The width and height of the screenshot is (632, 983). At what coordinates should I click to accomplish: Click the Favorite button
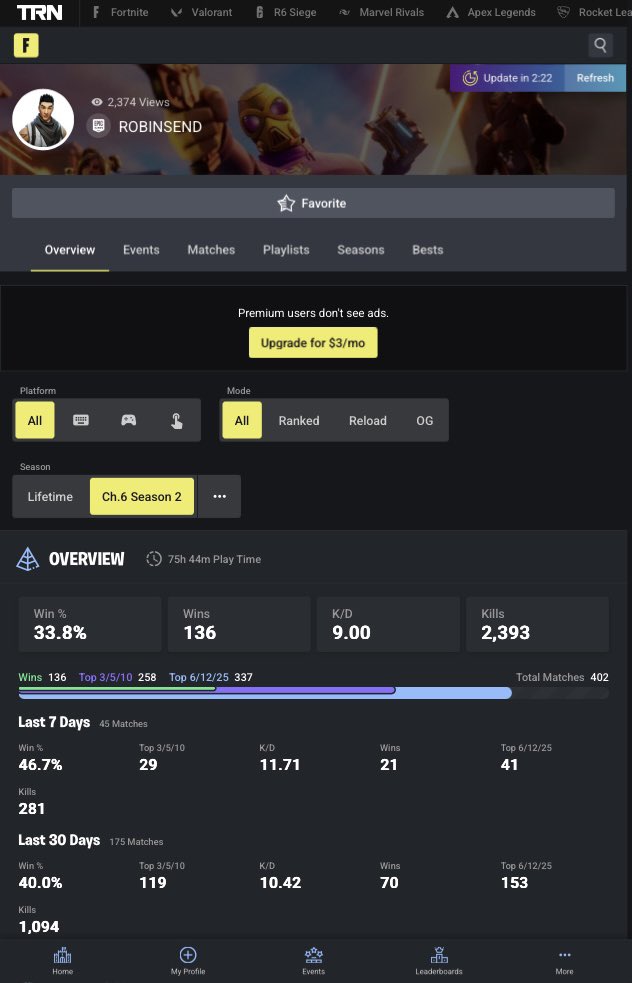point(313,203)
